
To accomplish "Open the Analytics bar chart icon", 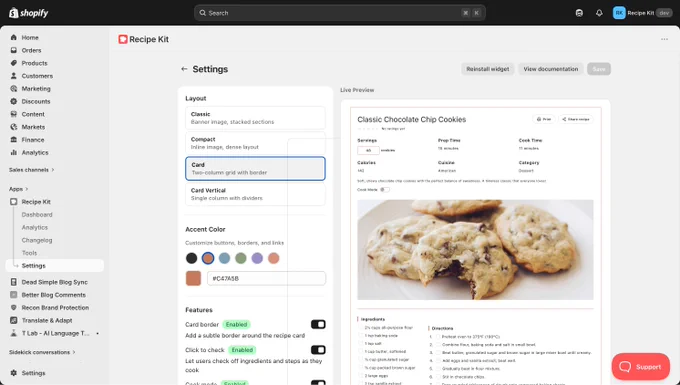I will click(13, 153).
